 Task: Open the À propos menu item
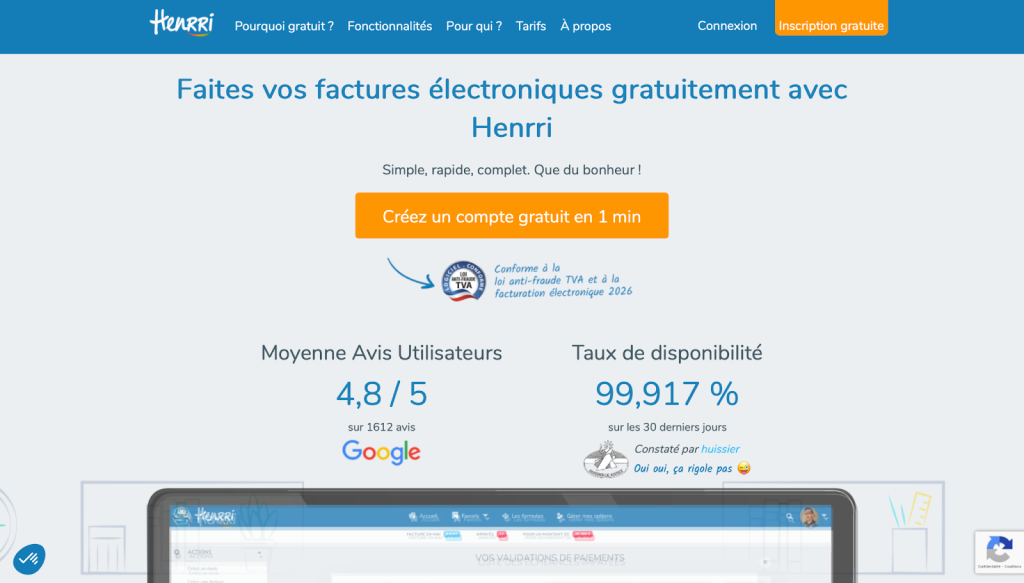tap(586, 26)
